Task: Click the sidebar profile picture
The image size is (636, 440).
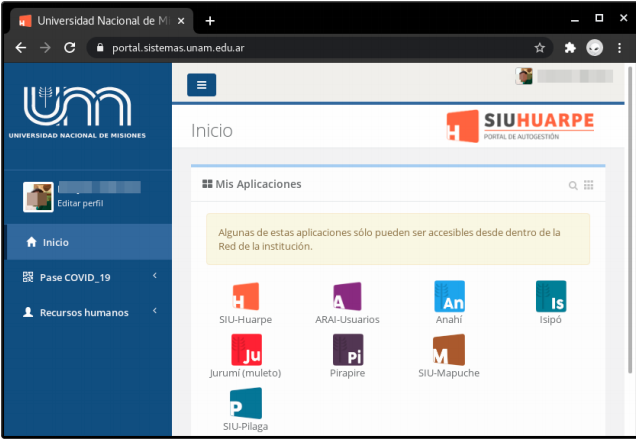Action: pyautogui.click(x=38, y=197)
